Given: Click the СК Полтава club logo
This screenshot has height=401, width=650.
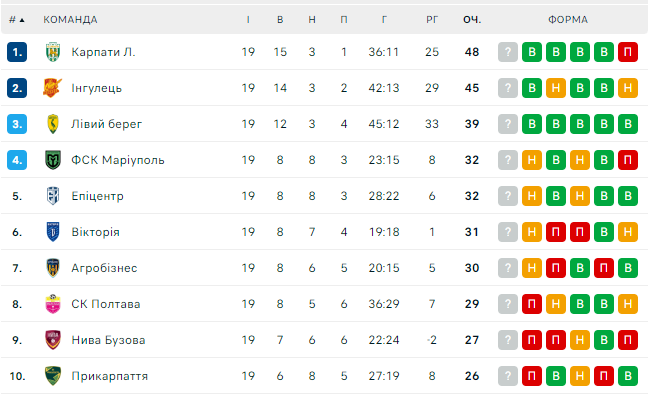Looking at the screenshot, I should tap(53, 304).
